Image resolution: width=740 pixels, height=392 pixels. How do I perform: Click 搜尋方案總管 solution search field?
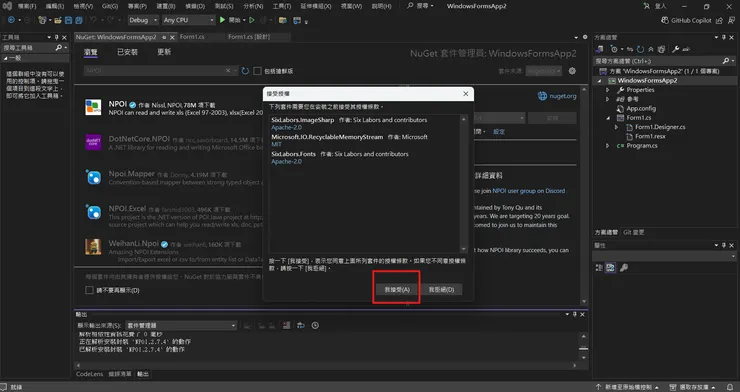pos(664,61)
